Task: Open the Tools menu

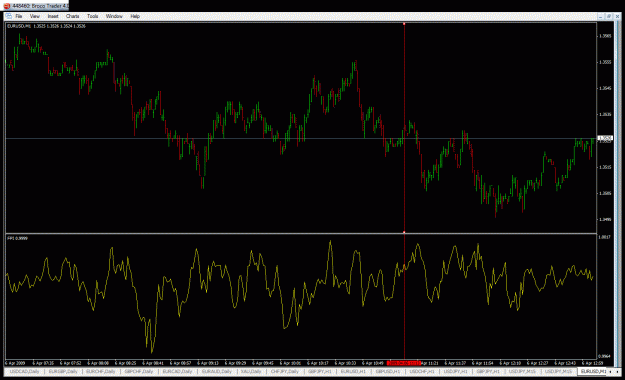Action: pyautogui.click(x=92, y=16)
